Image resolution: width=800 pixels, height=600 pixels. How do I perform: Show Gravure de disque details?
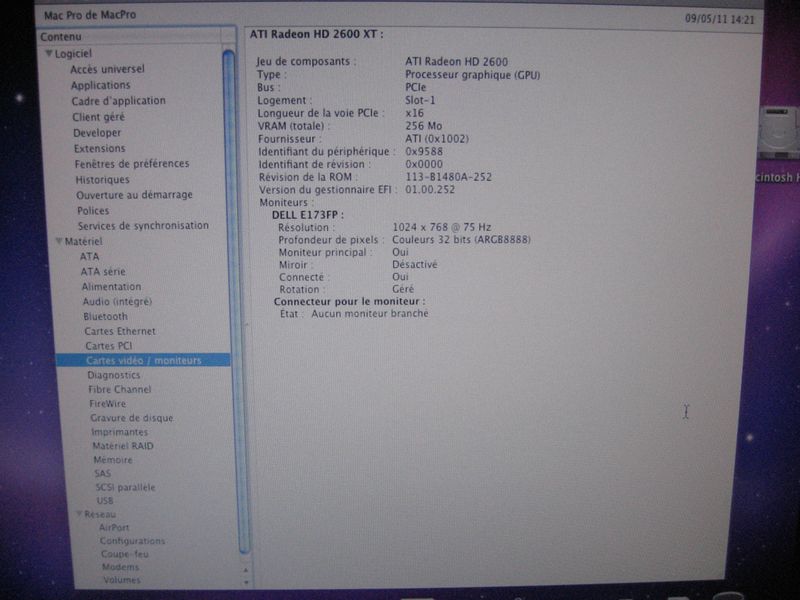(132, 418)
